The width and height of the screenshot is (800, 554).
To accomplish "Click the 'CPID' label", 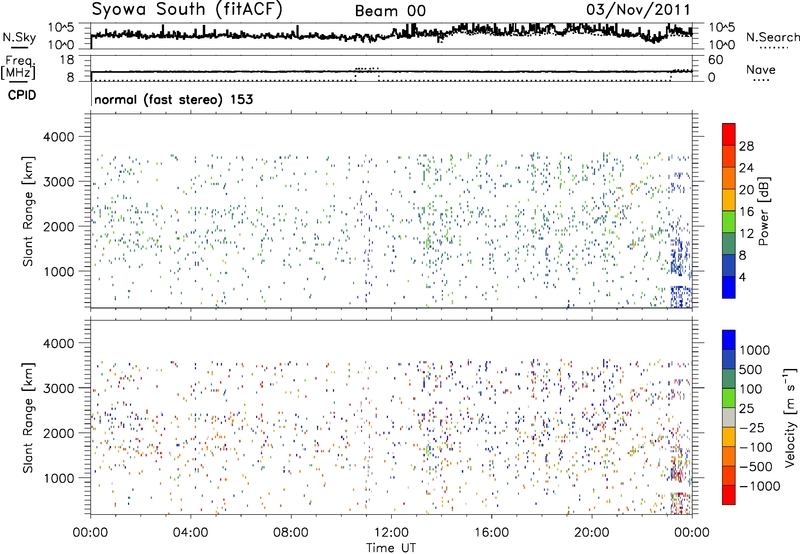I will [x=22, y=95].
